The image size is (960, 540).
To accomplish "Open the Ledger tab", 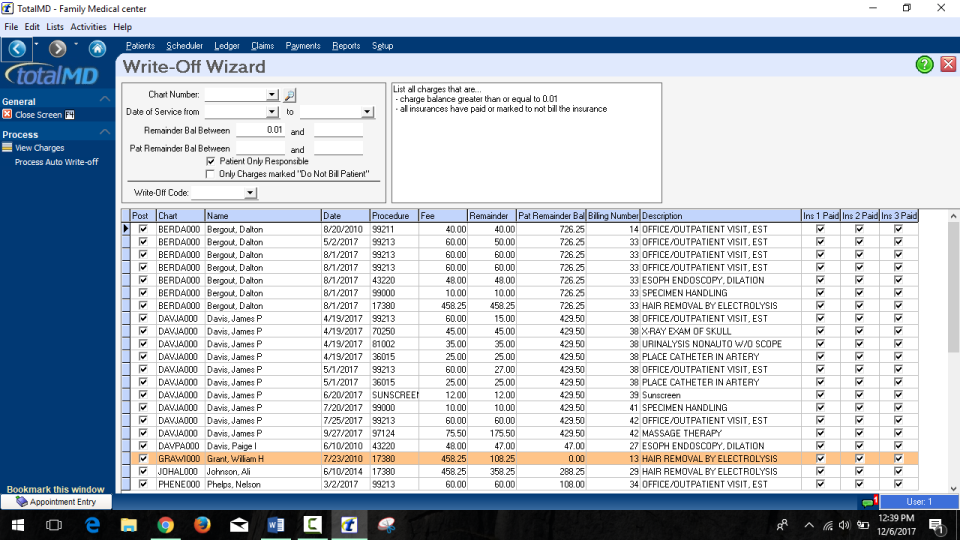I will click(x=227, y=46).
